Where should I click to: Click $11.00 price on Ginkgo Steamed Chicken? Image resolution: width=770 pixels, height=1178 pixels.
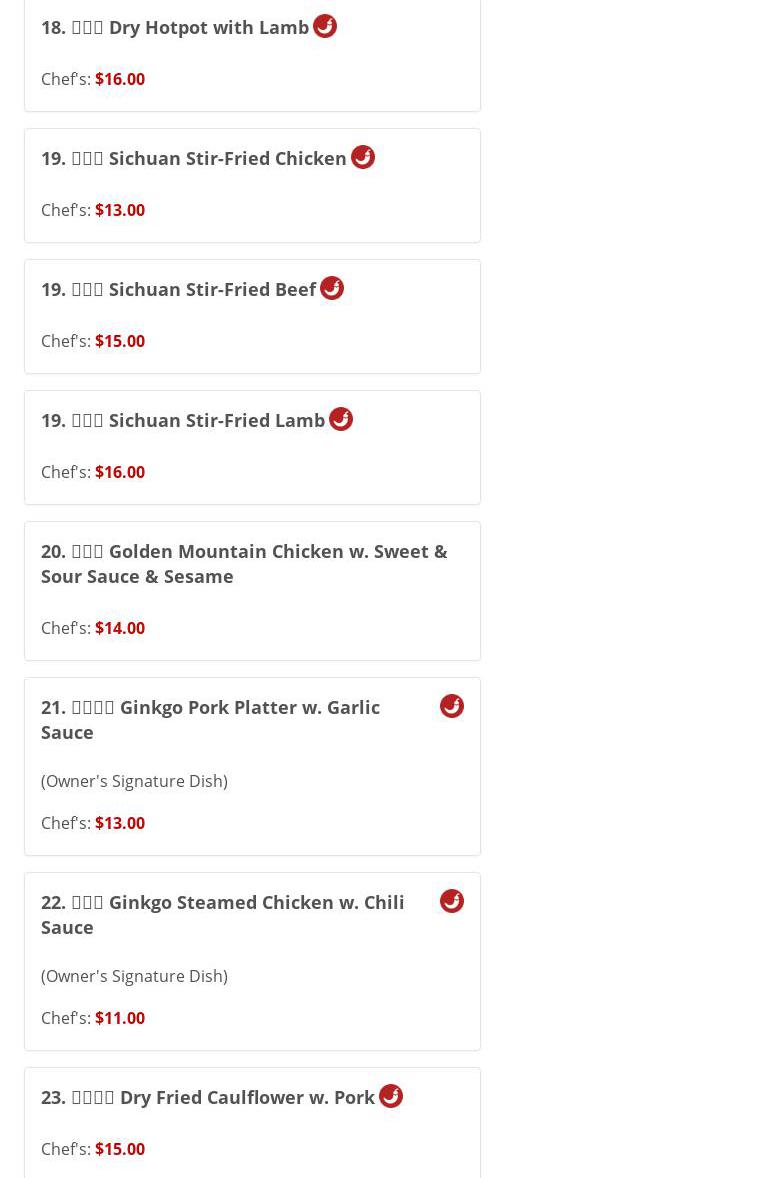click(120, 1018)
